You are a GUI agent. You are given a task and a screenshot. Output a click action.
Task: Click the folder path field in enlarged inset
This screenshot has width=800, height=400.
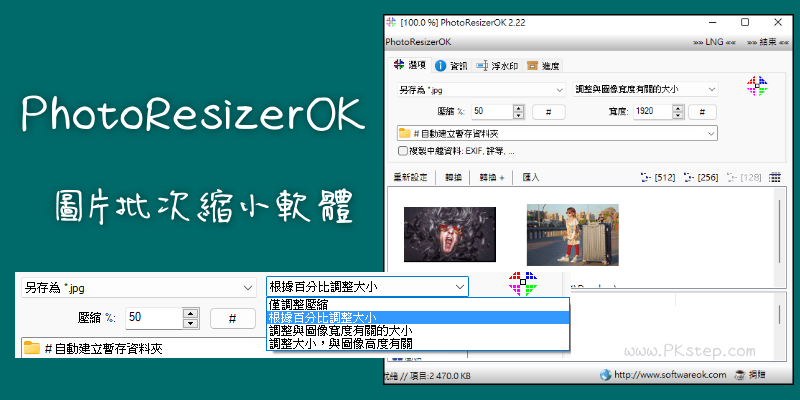tap(143, 348)
